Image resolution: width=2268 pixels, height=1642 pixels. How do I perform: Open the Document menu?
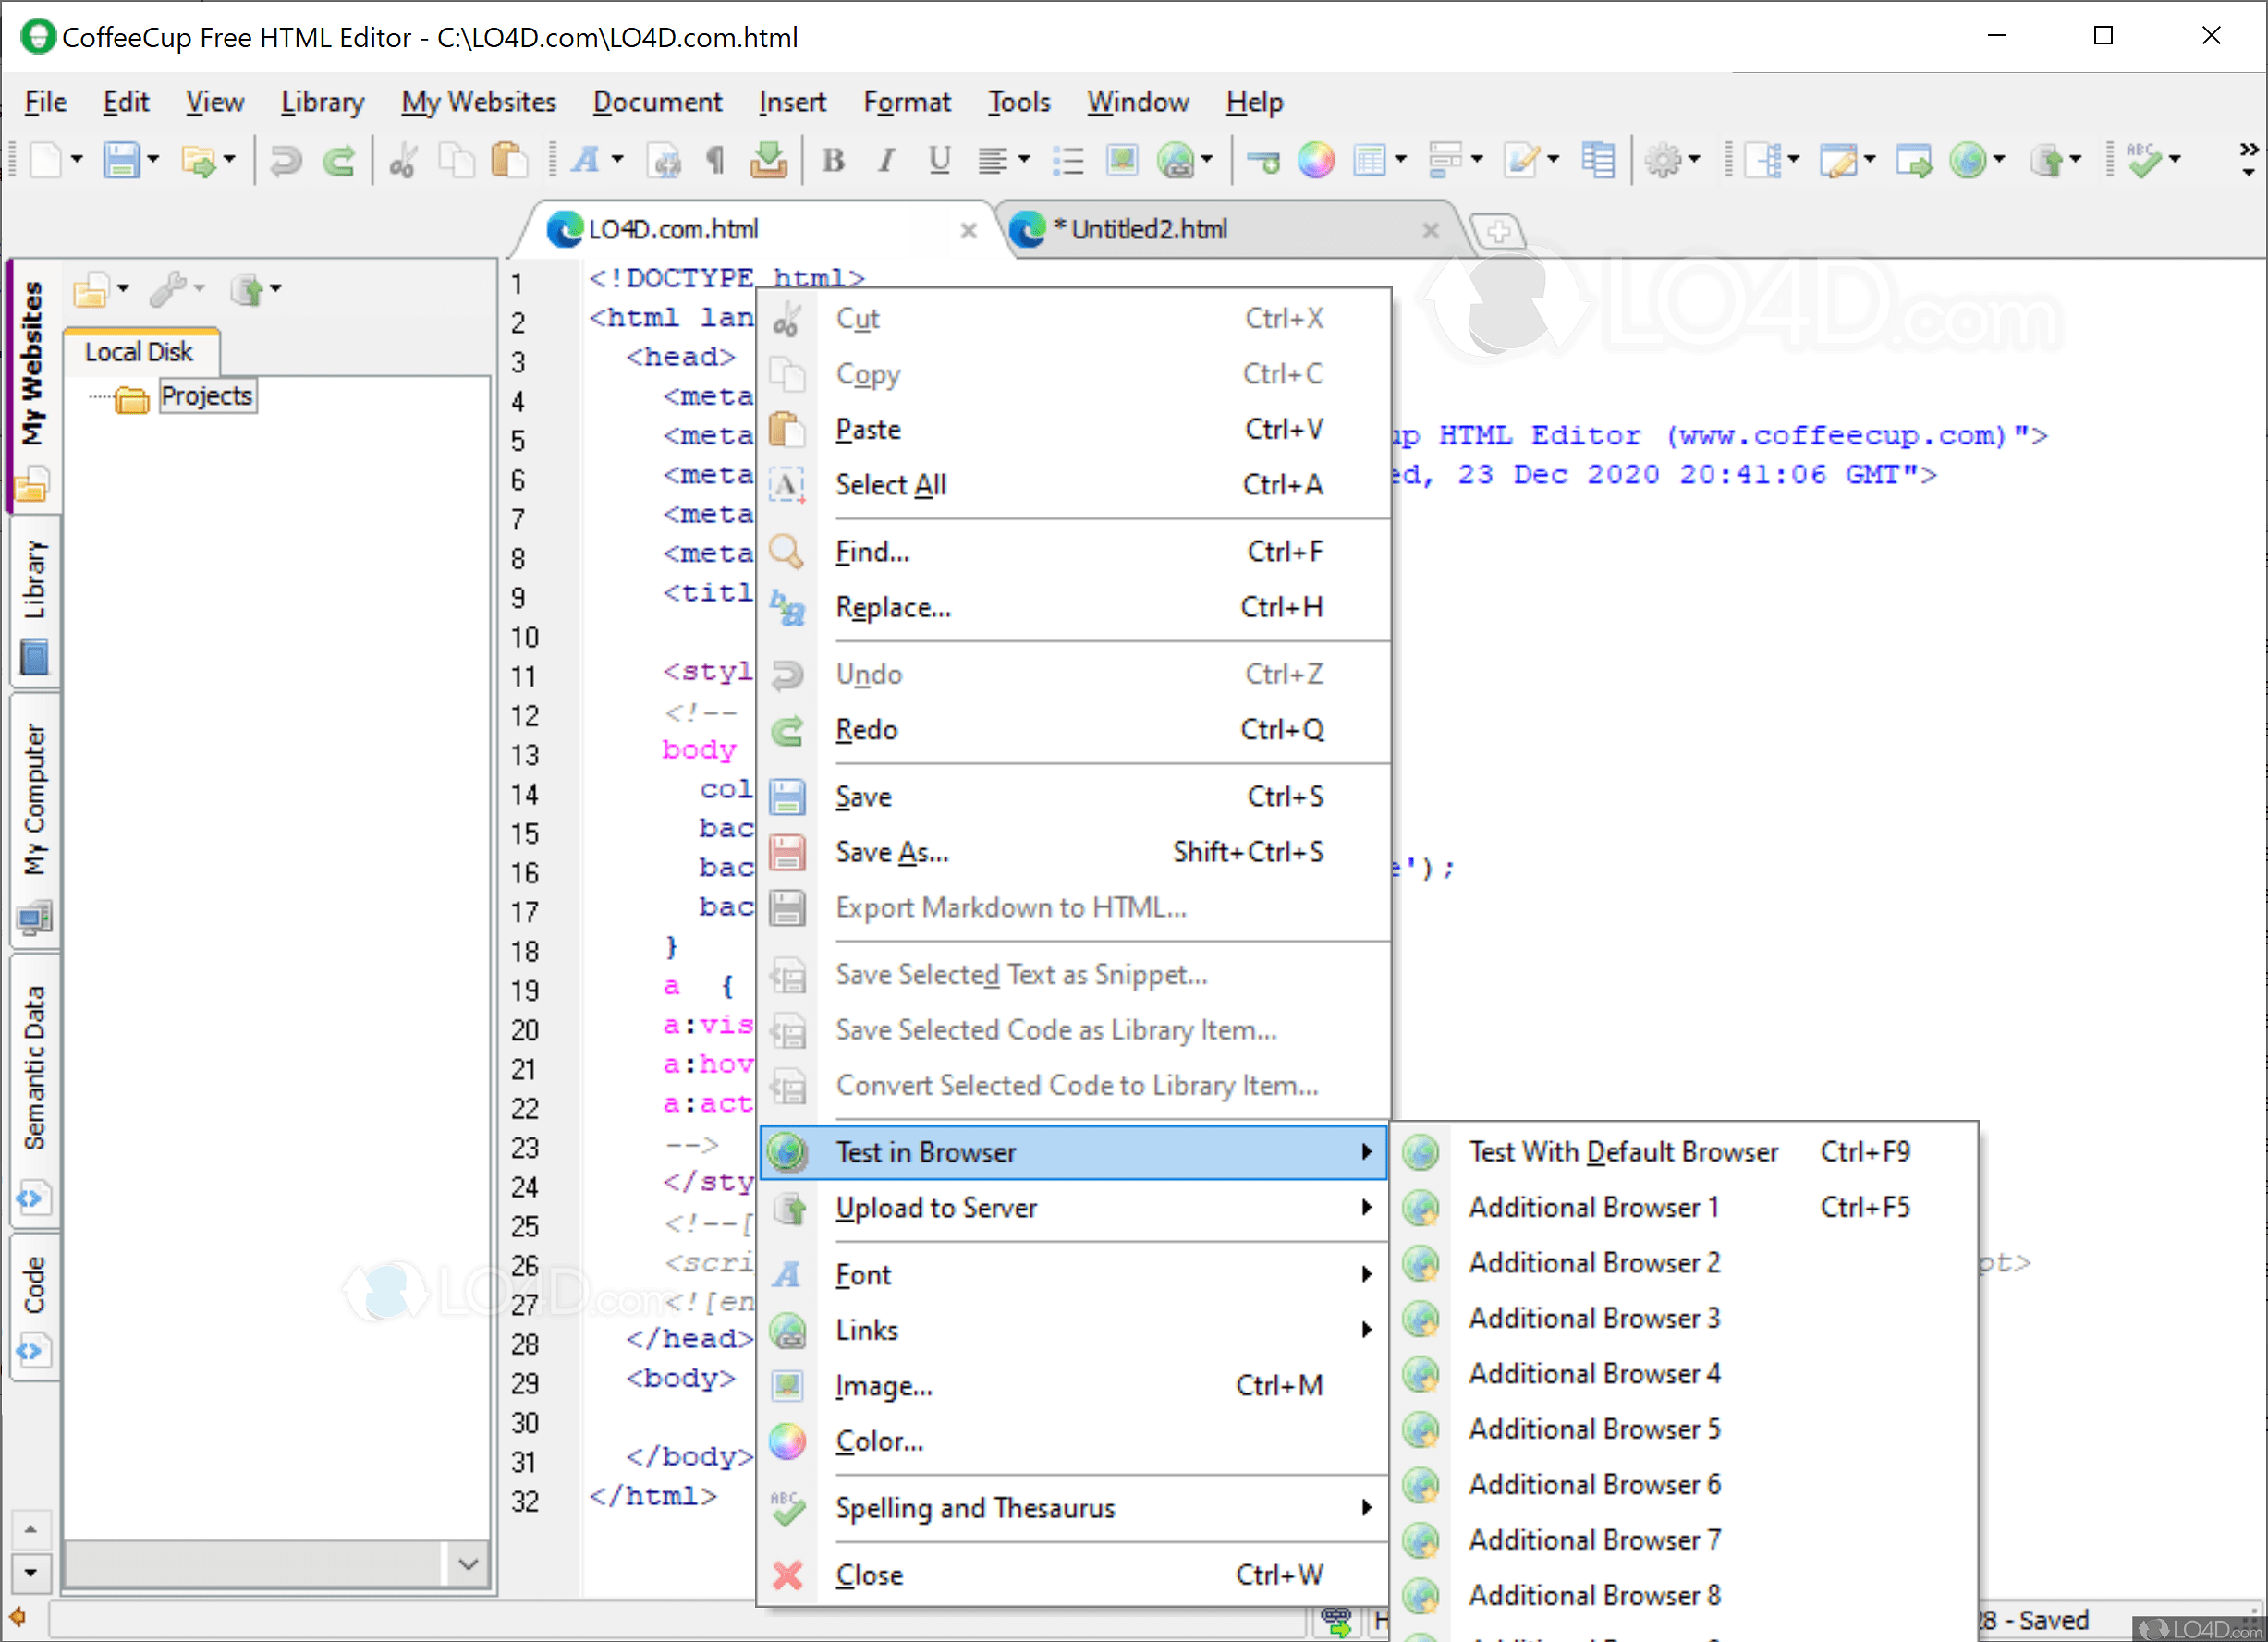(x=657, y=102)
